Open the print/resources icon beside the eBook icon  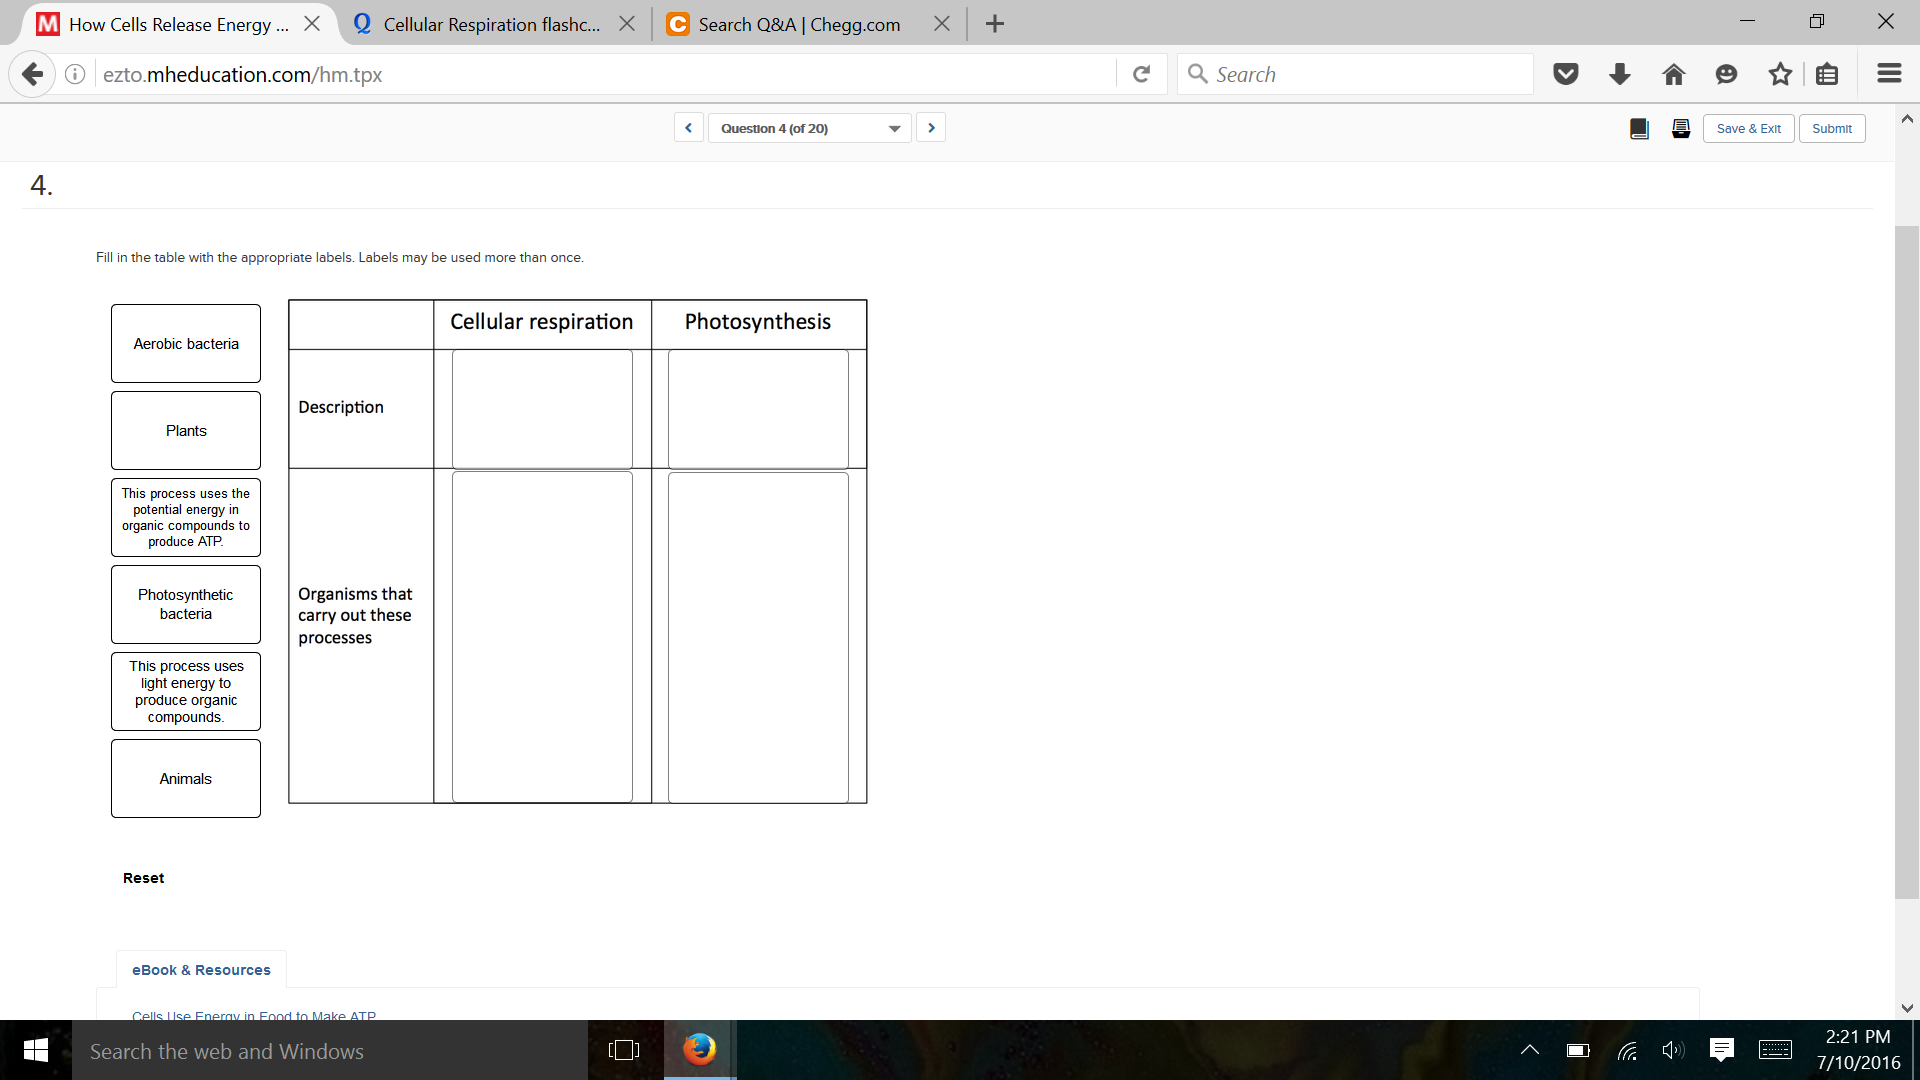pyautogui.click(x=1680, y=128)
